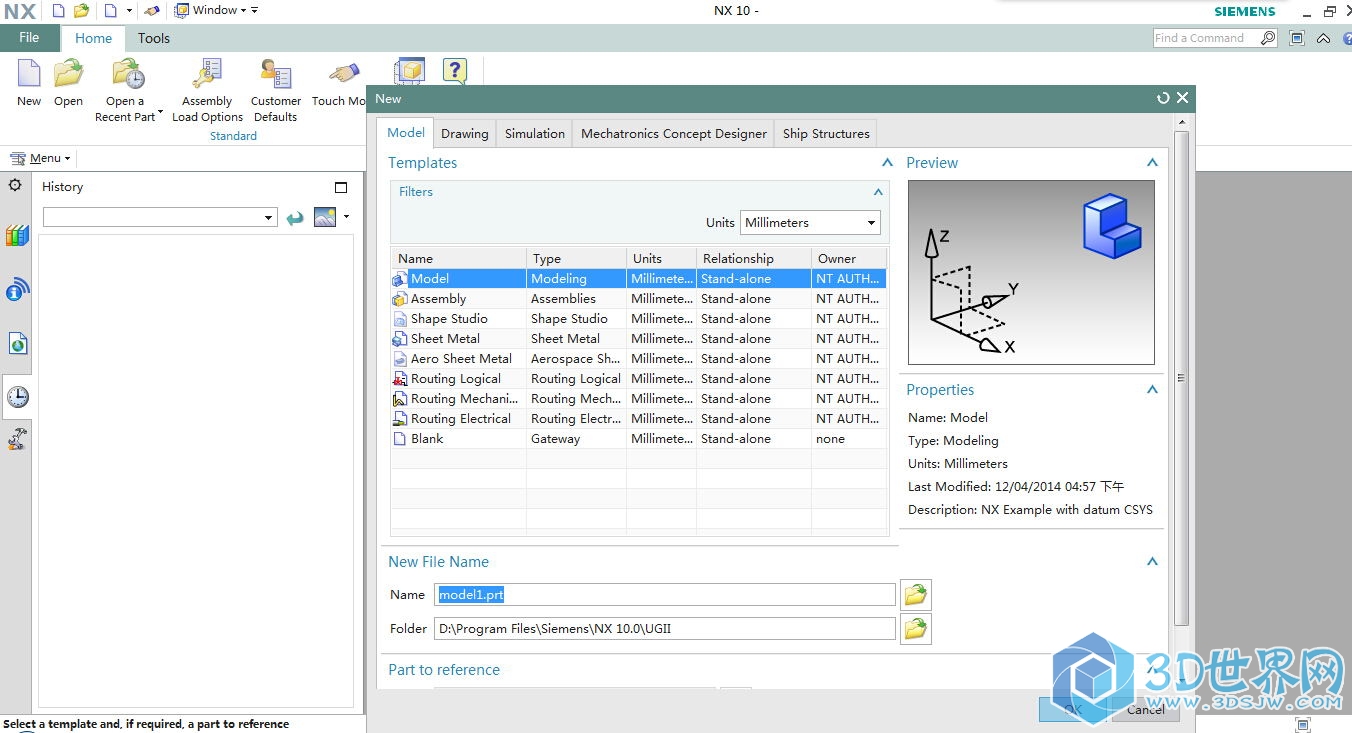Image resolution: width=1352 pixels, height=733 pixels.
Task: Switch to the Simulation tab
Action: click(535, 133)
